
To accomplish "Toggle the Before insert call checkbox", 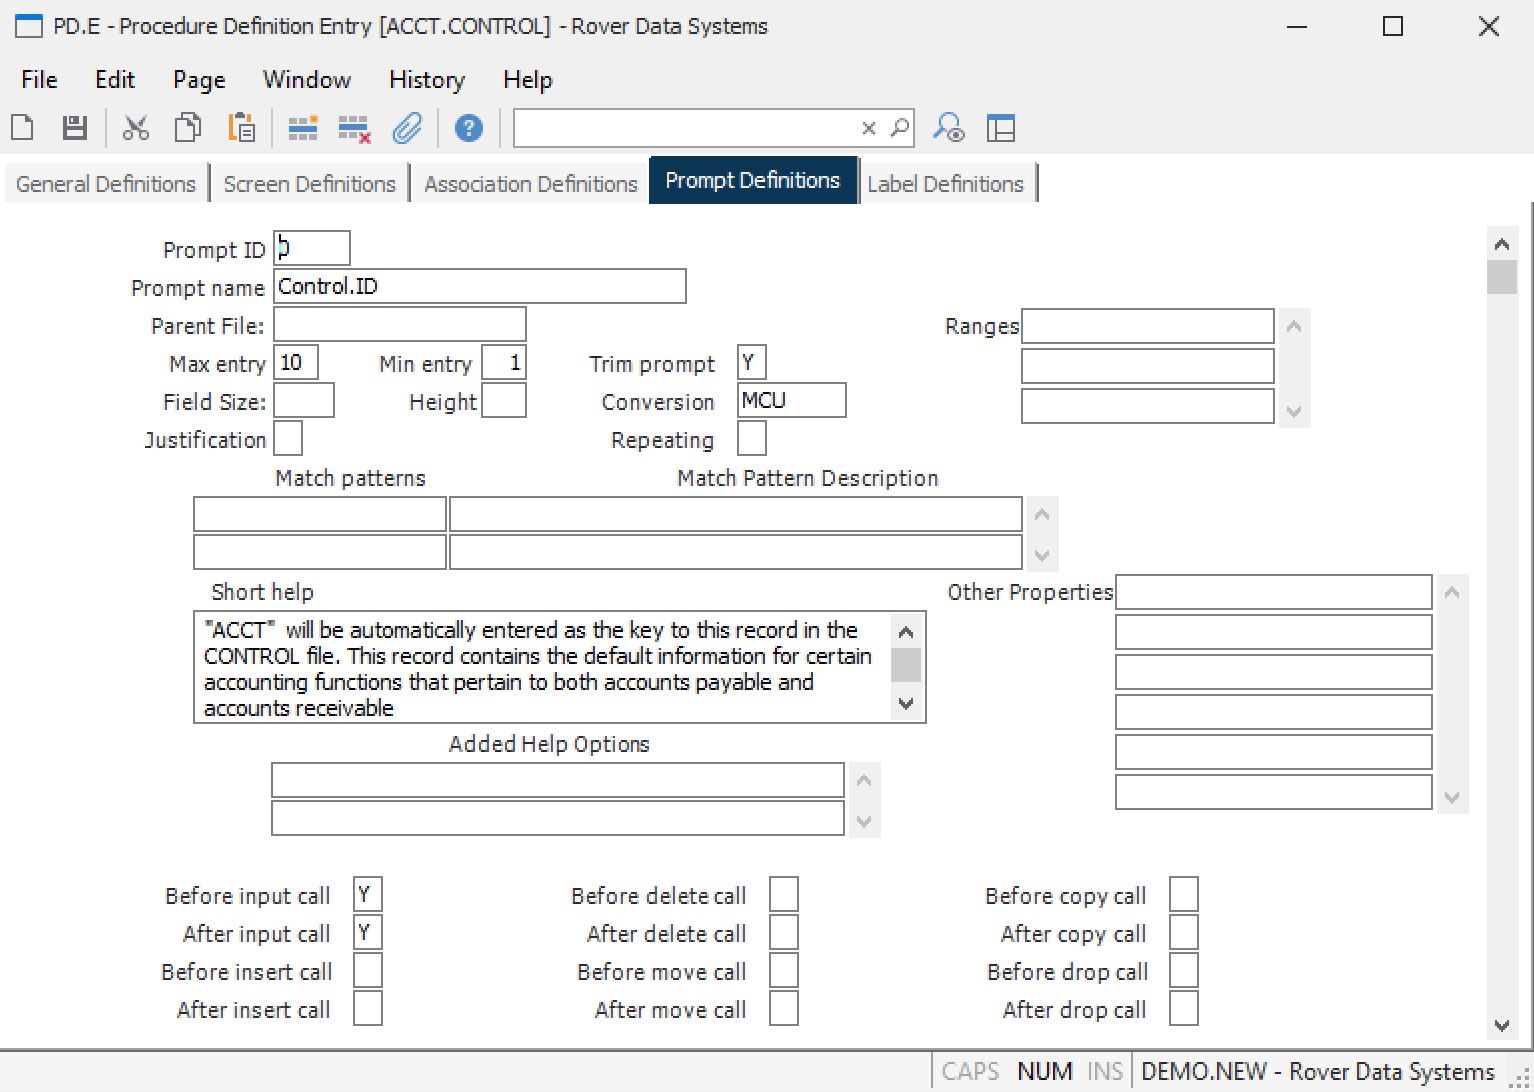I will coord(368,971).
